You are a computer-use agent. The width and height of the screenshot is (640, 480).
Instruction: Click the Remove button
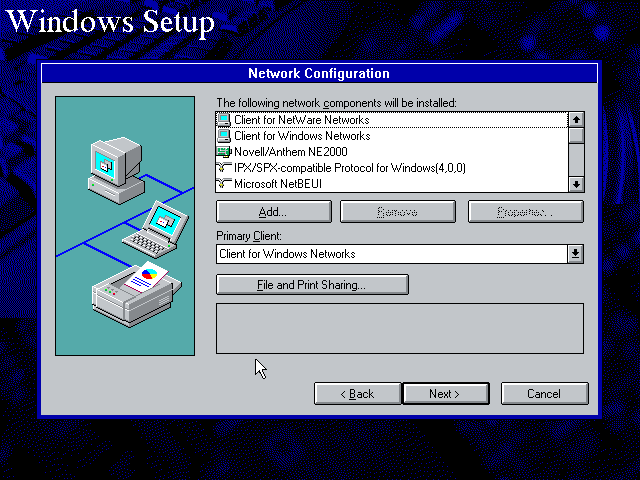(398, 211)
